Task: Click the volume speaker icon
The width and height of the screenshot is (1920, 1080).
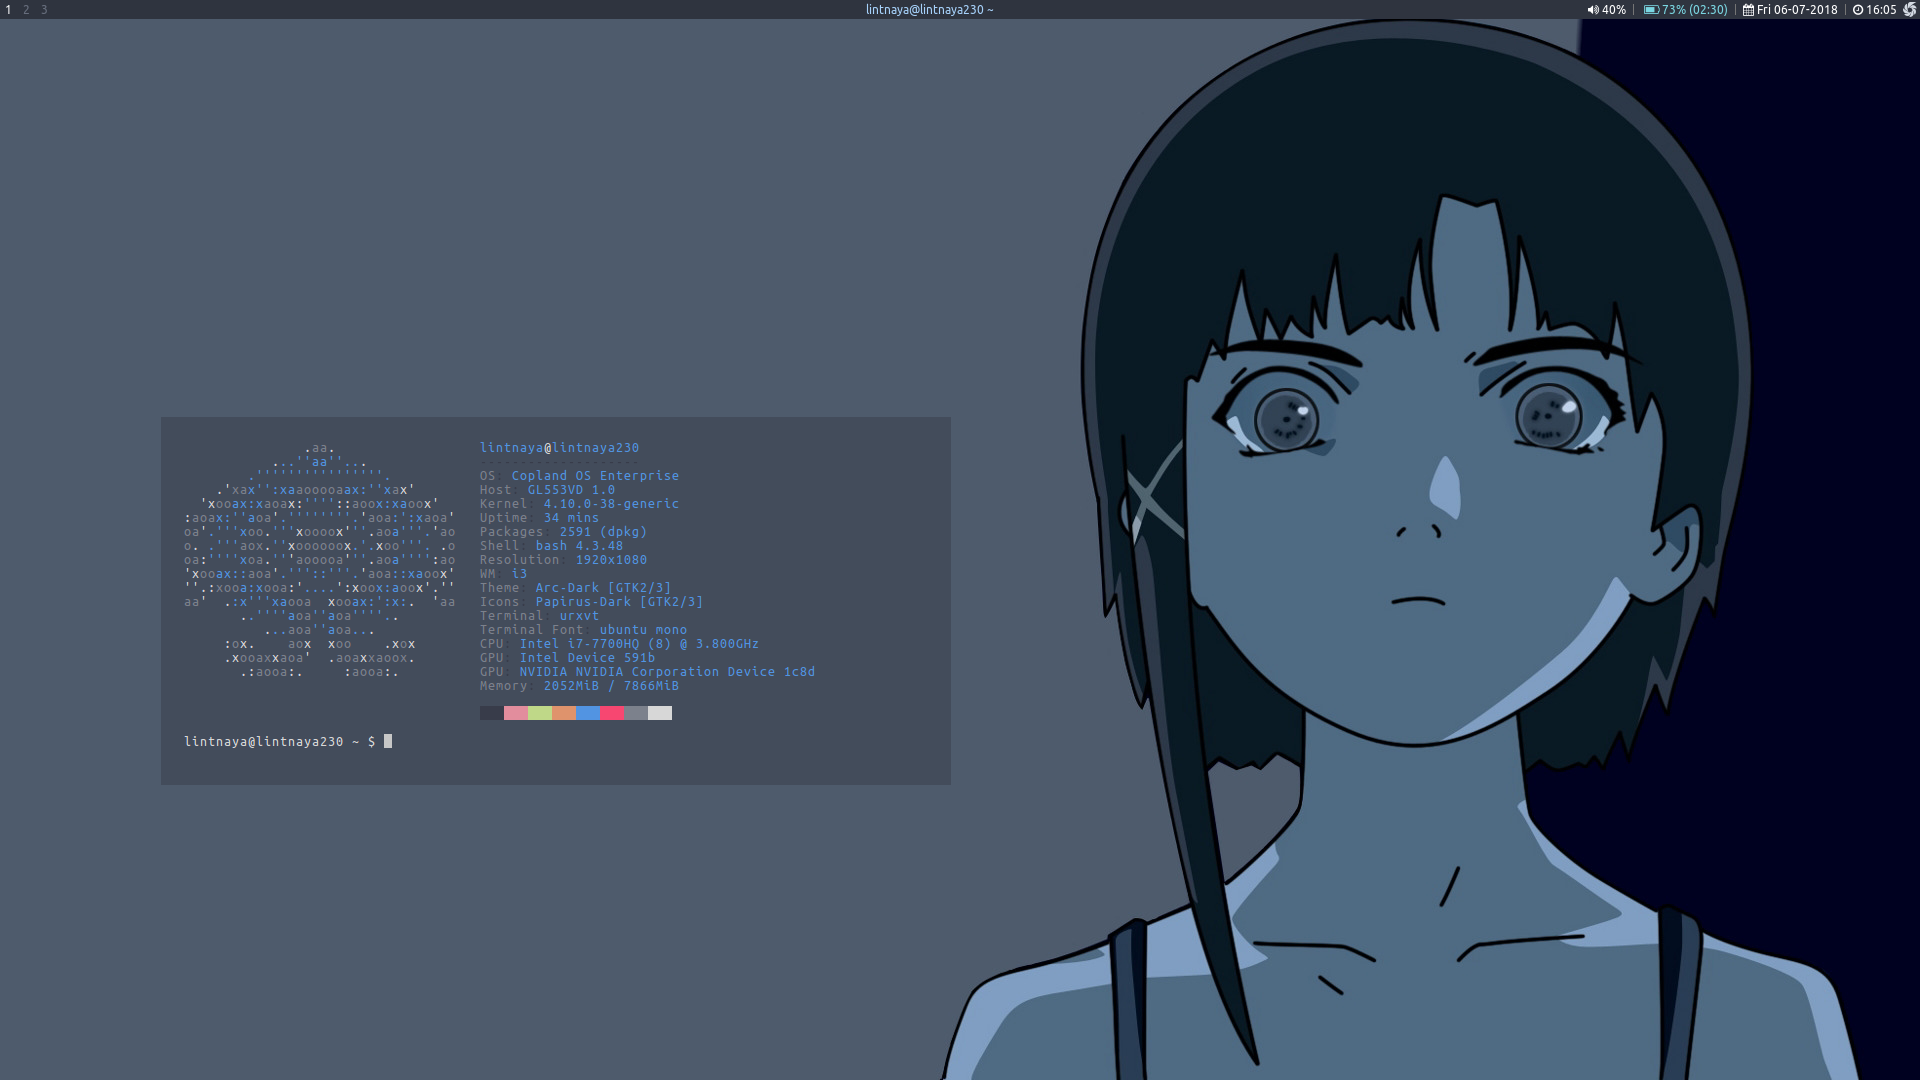Action: (1592, 10)
